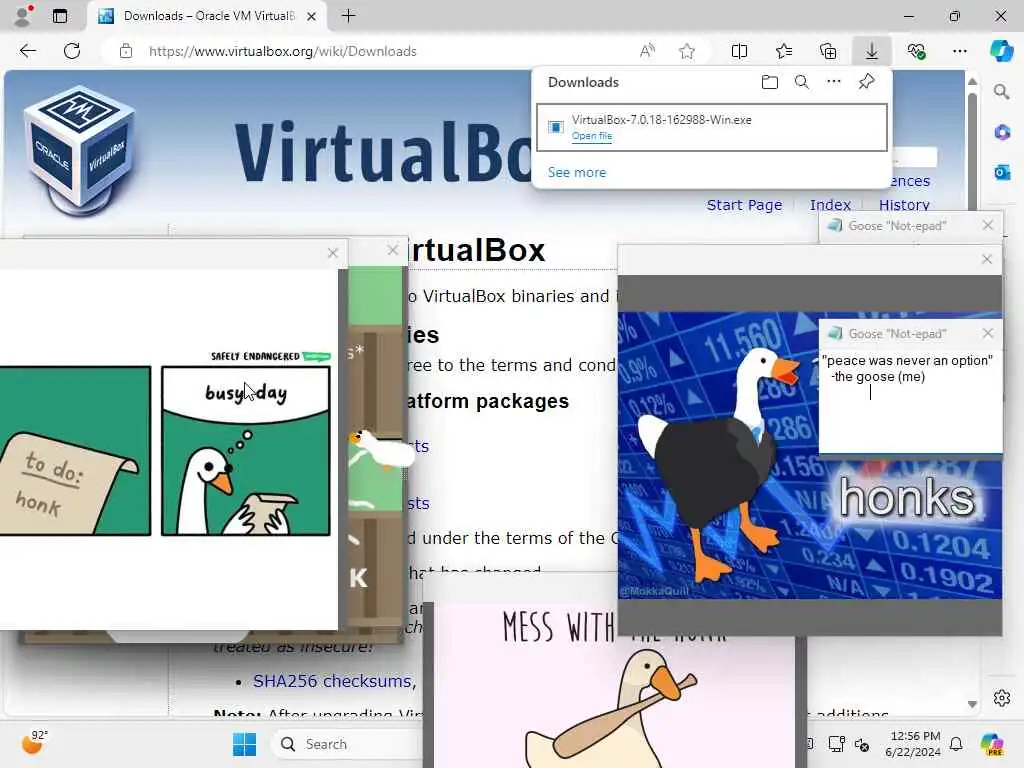Click into the goose Not-epad text area
This screenshot has width=1024, height=768.
click(910, 401)
